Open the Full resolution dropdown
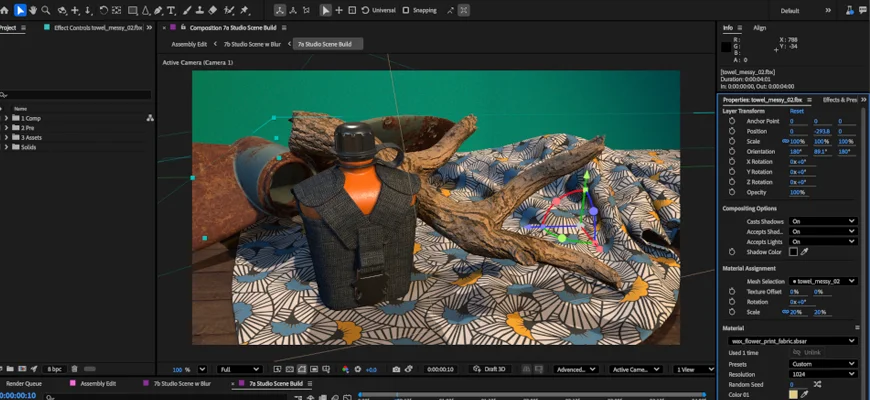 [x=240, y=369]
